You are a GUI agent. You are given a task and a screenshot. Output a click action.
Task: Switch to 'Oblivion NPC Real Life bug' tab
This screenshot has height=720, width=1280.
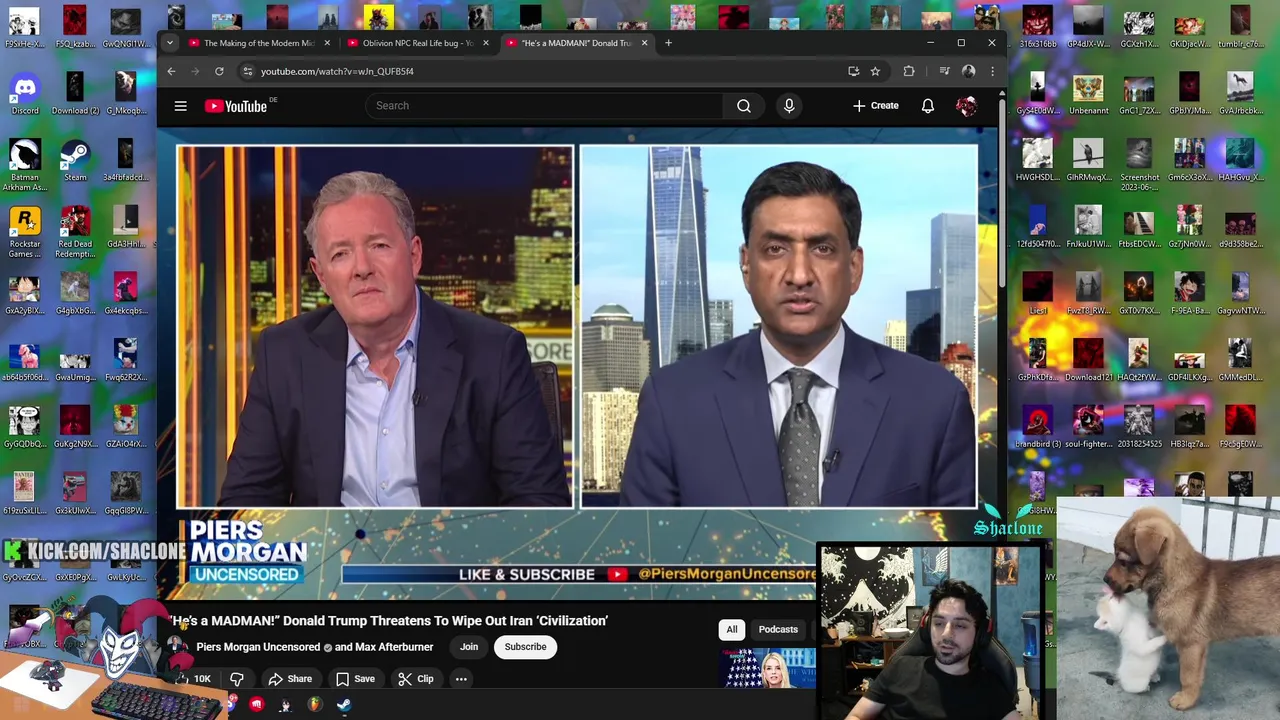(x=417, y=43)
